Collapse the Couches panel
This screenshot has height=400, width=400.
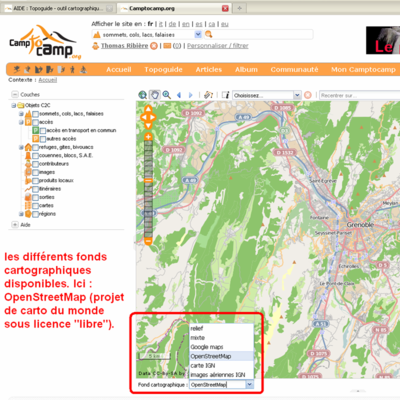coord(15,94)
